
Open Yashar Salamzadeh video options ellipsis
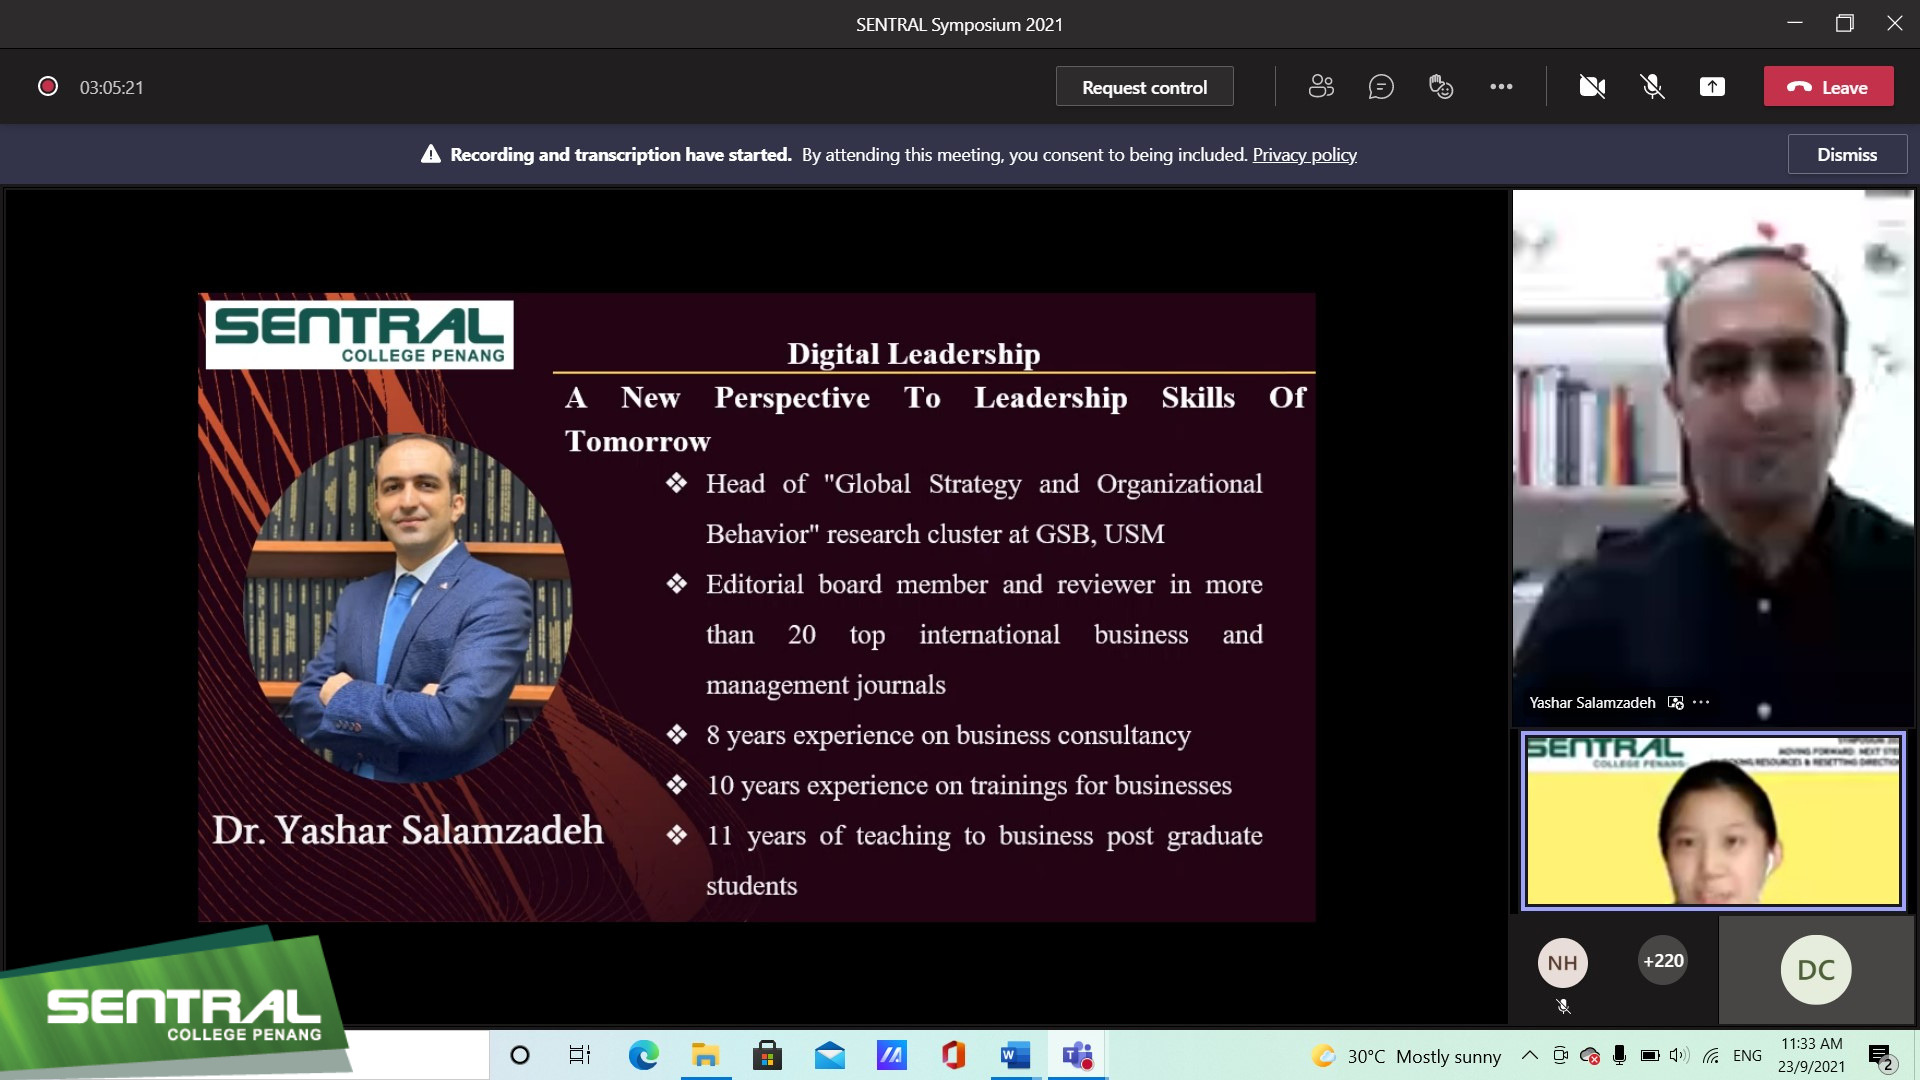[x=1701, y=702]
